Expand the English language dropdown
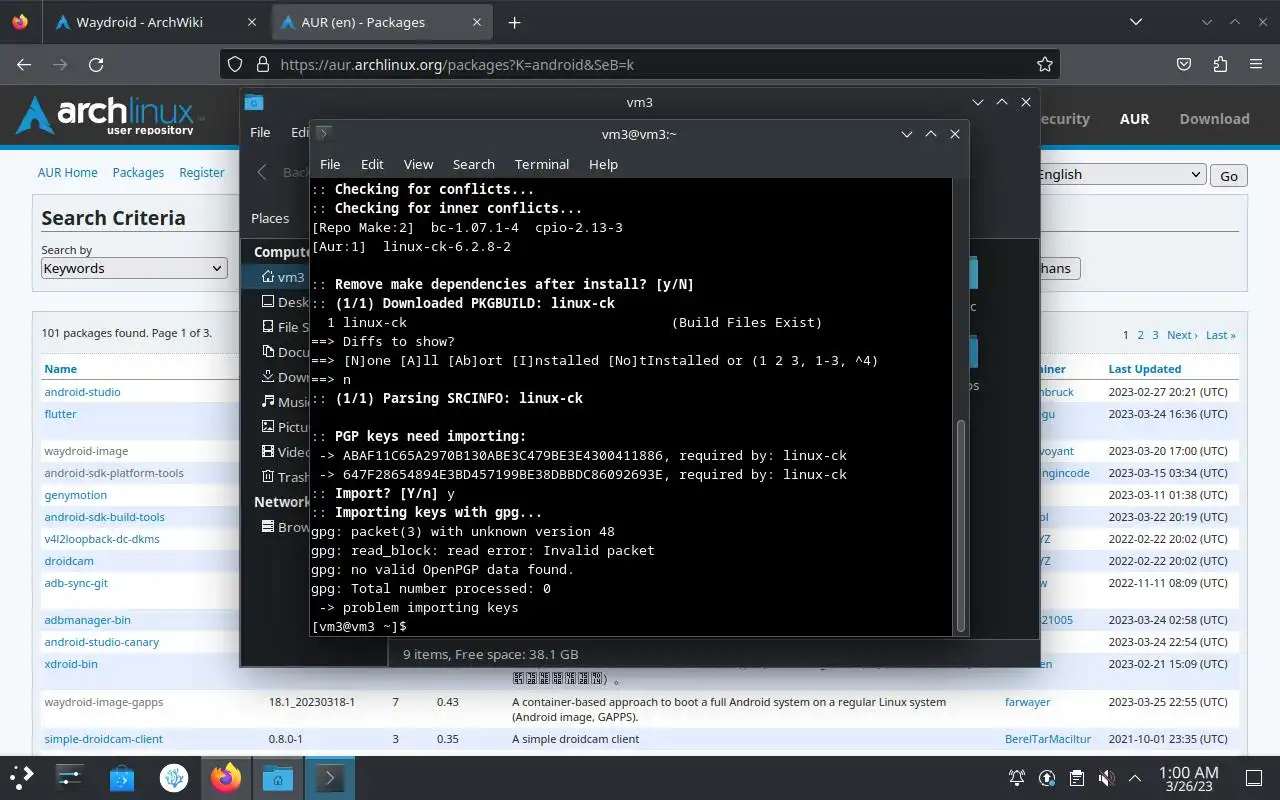Image resolution: width=1280 pixels, height=800 pixels. pos(1119,174)
